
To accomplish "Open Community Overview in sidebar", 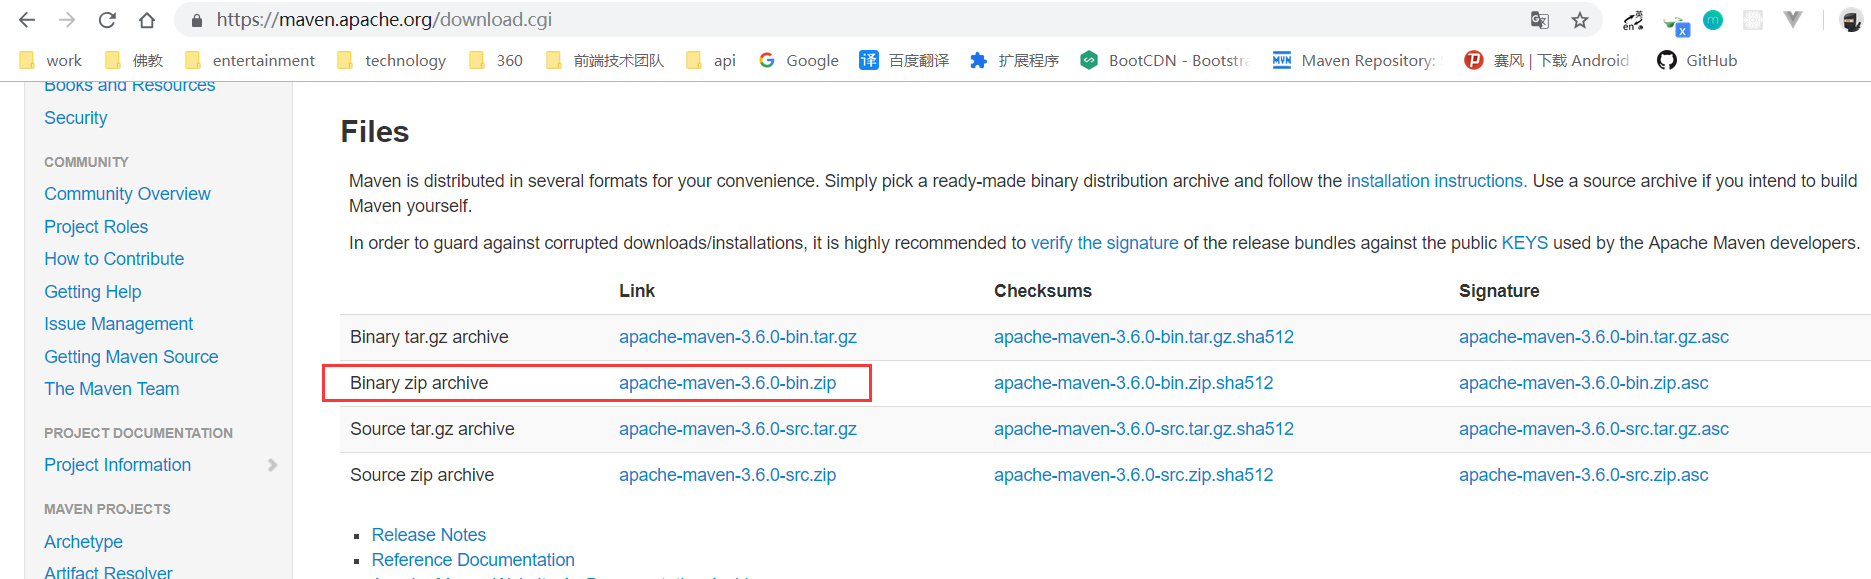I will coord(127,194).
